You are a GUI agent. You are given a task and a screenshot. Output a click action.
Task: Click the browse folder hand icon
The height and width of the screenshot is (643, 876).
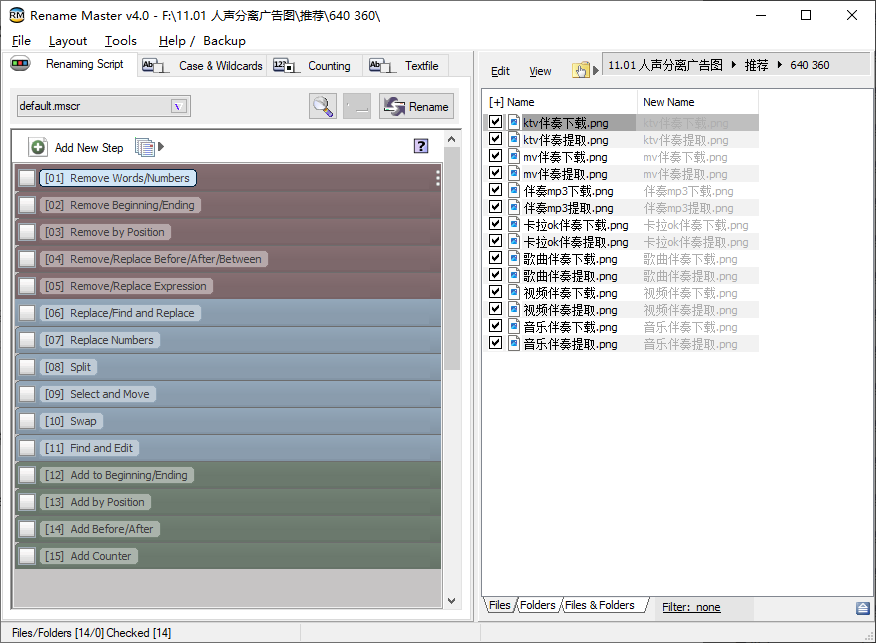(580, 70)
